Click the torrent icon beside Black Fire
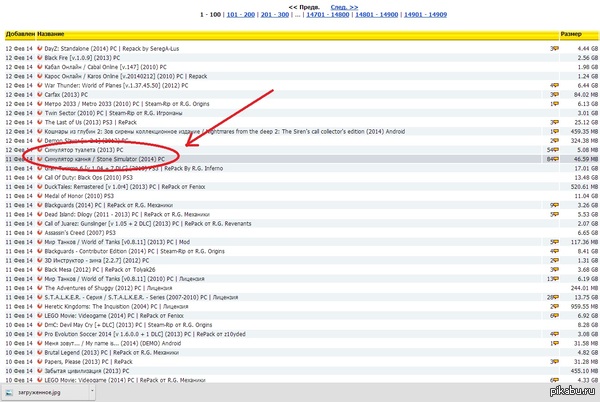Screen dimensions: 600x402 click(39, 58)
